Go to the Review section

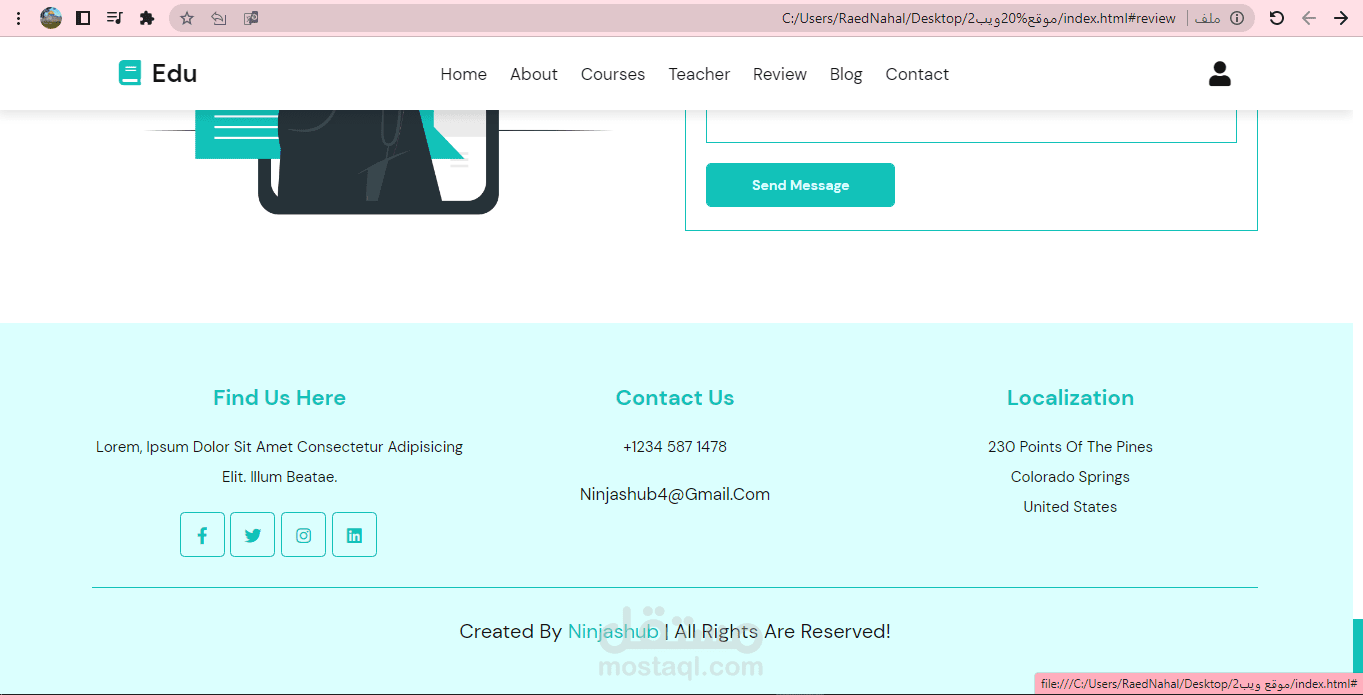780,74
